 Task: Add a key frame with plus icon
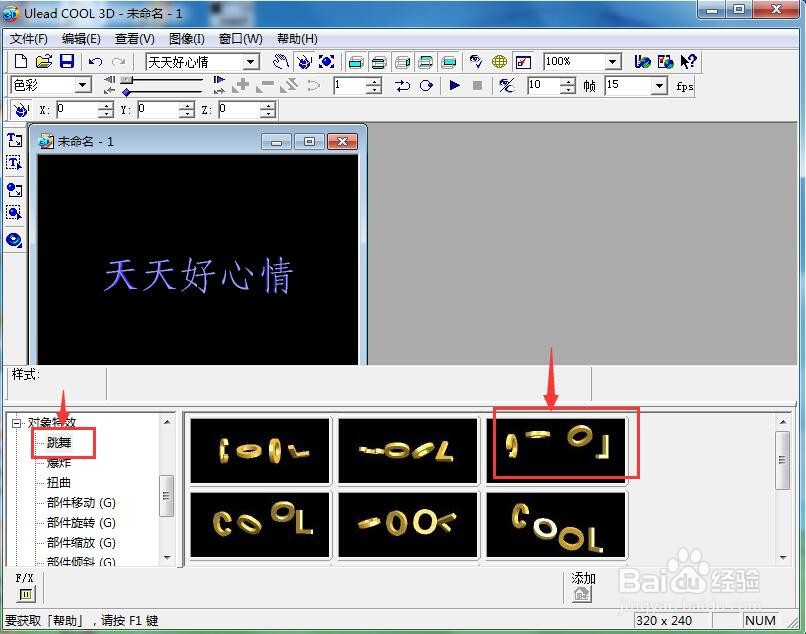point(241,85)
